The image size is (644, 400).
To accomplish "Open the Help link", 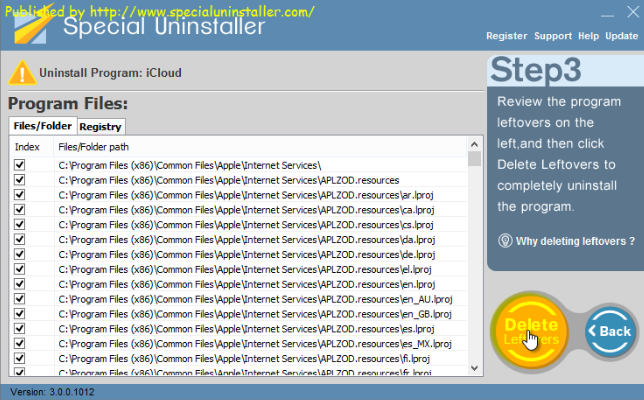I will coord(589,36).
